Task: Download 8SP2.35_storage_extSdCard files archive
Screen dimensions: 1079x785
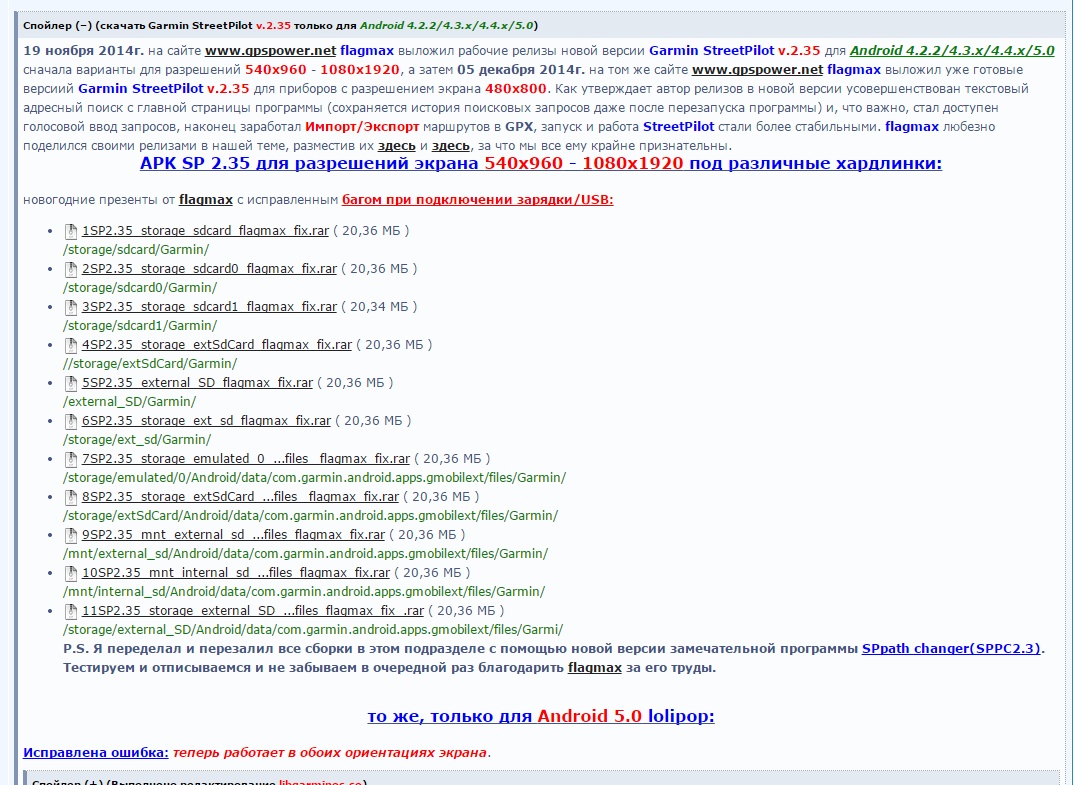Action: tap(240, 496)
